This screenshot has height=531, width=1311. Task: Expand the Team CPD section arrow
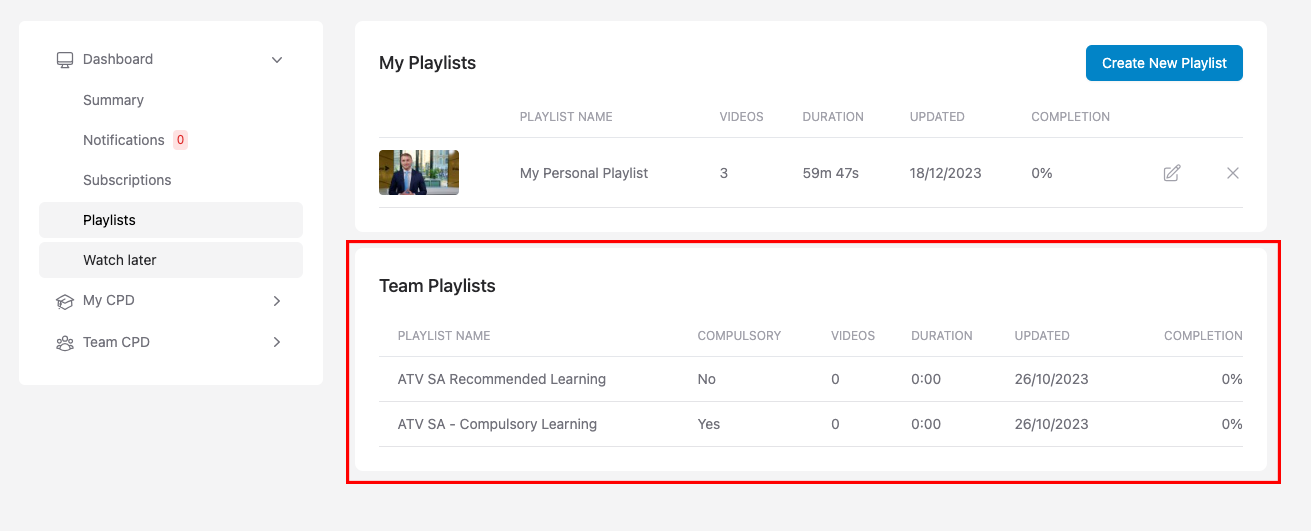[x=277, y=343]
